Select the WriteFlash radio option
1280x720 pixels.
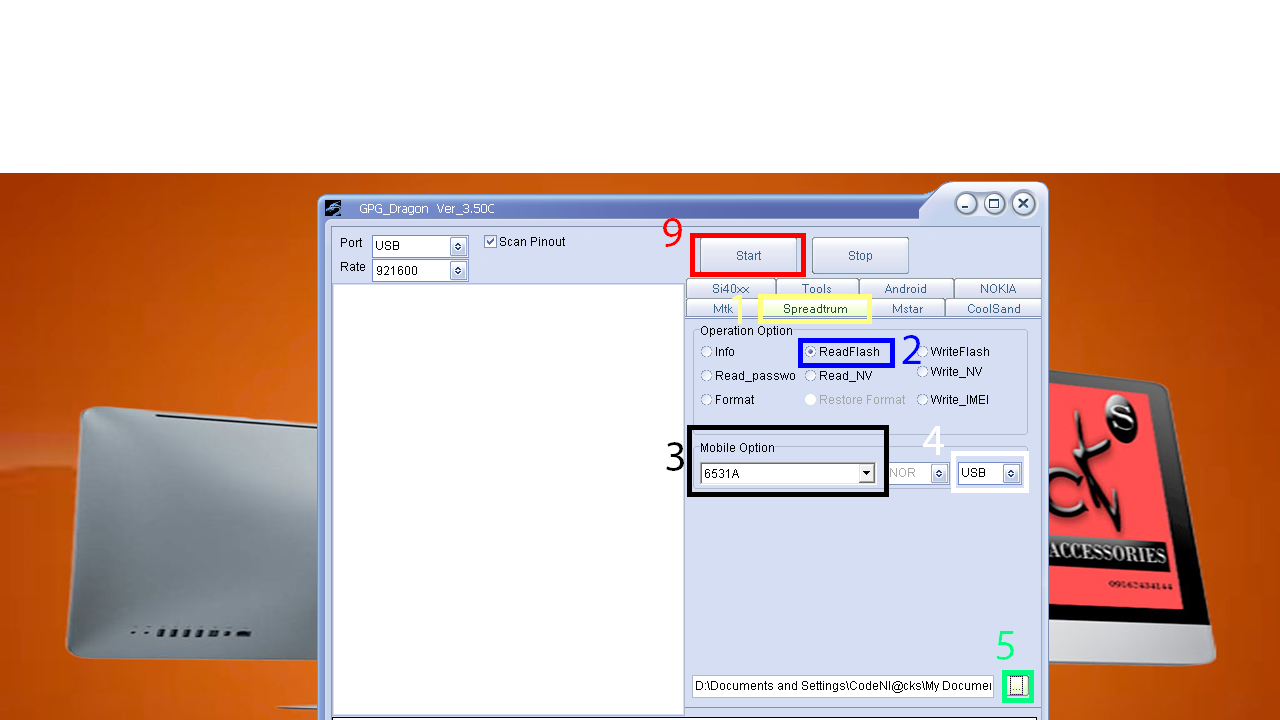923,352
